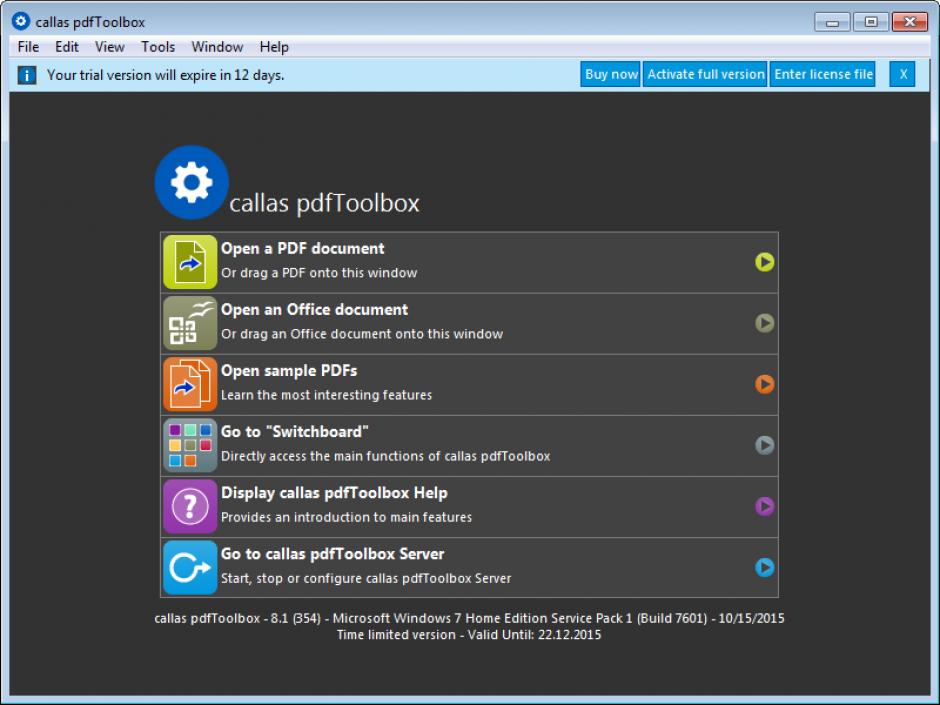The width and height of the screenshot is (940, 705).
Task: Click Enter license file button
Action: [x=823, y=74]
